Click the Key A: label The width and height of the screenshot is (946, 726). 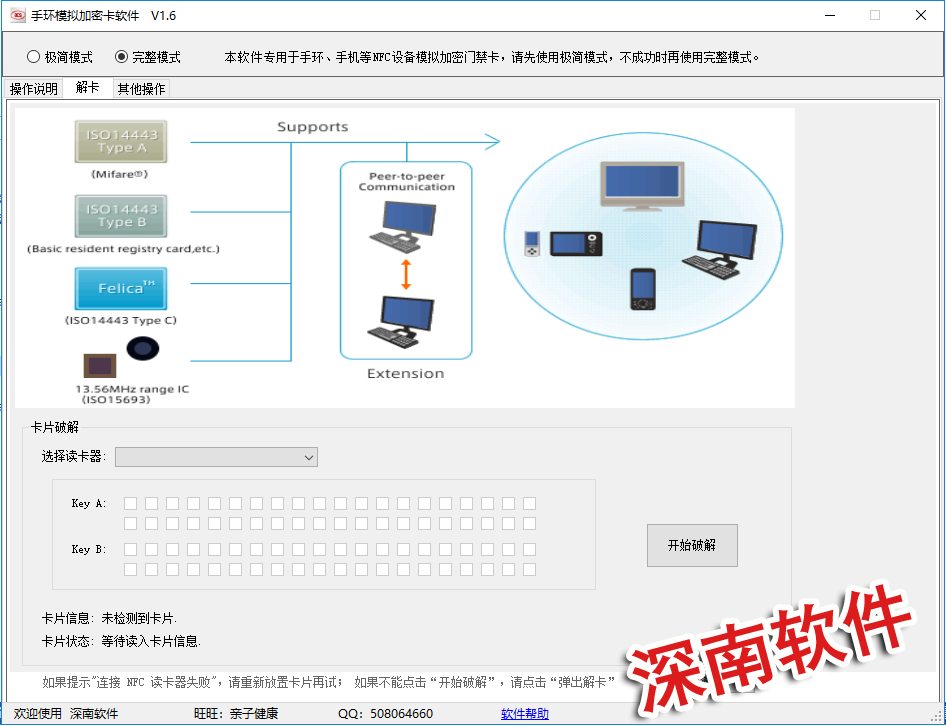tap(89, 503)
